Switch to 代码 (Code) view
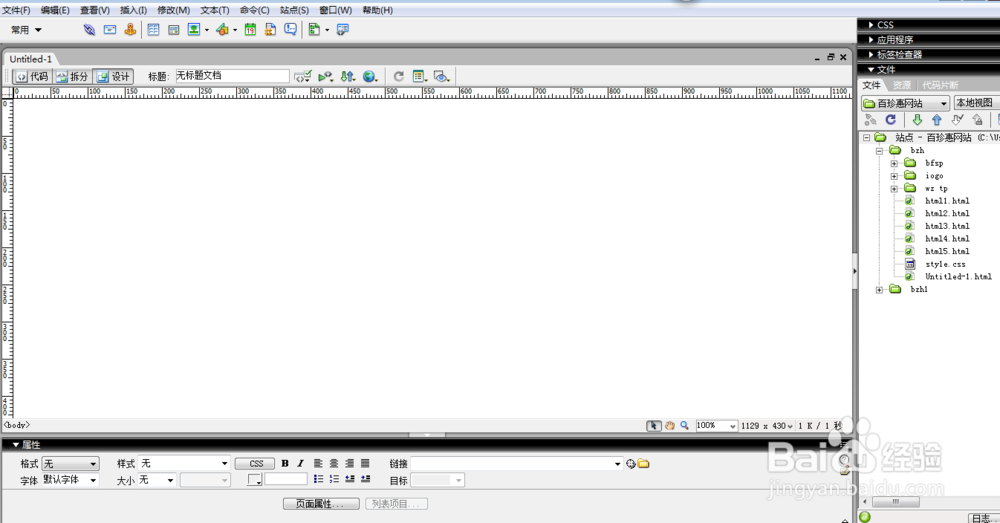 click(33, 77)
